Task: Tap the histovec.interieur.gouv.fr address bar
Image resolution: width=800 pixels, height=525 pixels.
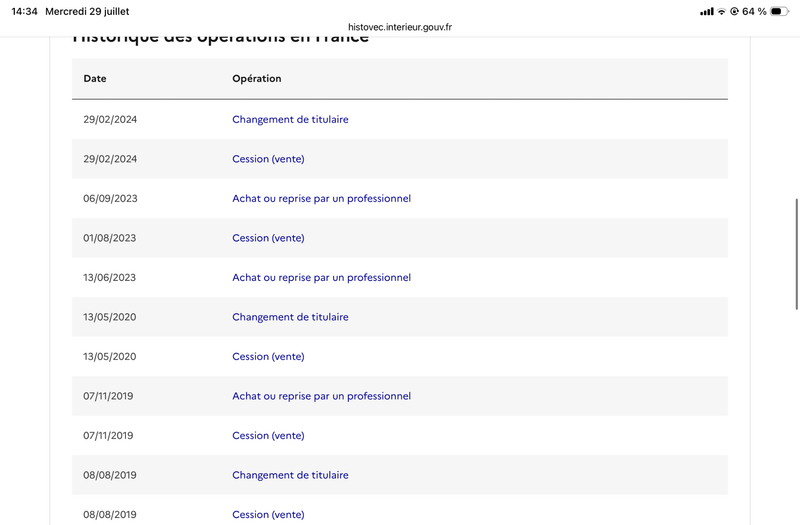Action: [399, 27]
